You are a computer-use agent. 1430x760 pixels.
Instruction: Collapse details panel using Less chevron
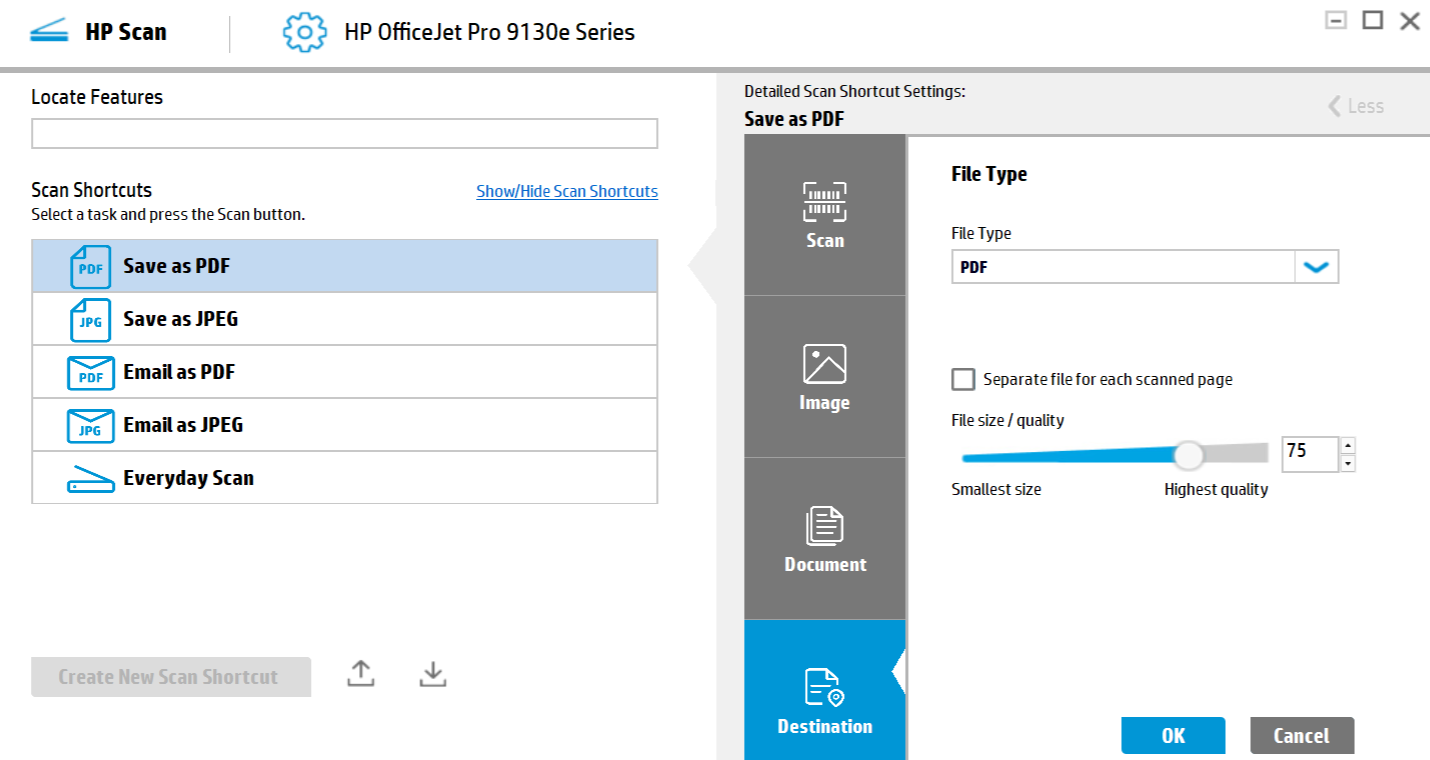(1355, 105)
